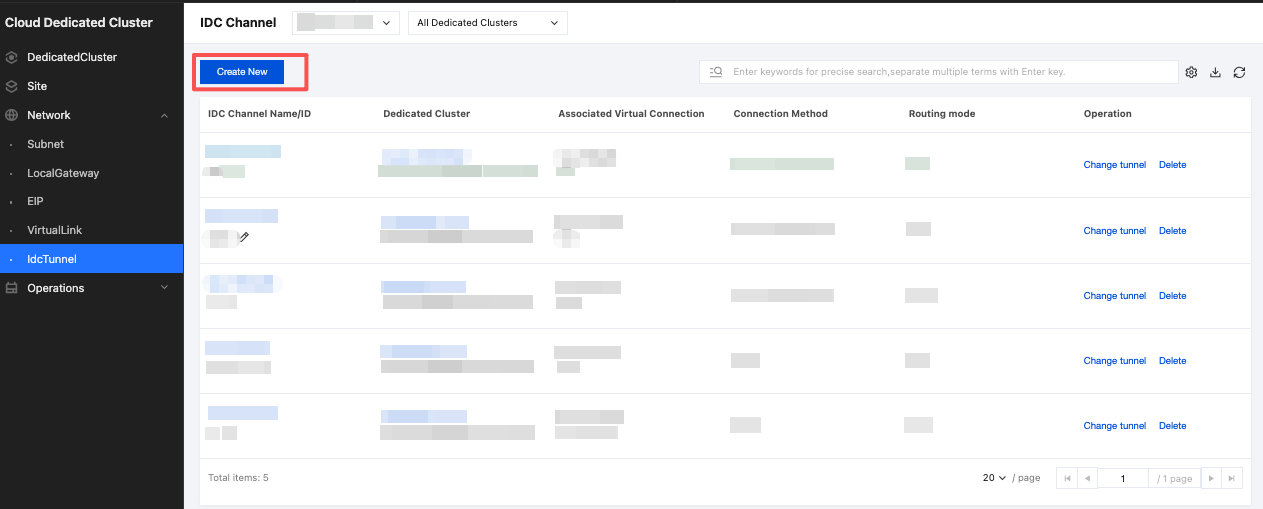
Task: Open the All Dedicated Clusters dropdown
Action: coord(487,23)
